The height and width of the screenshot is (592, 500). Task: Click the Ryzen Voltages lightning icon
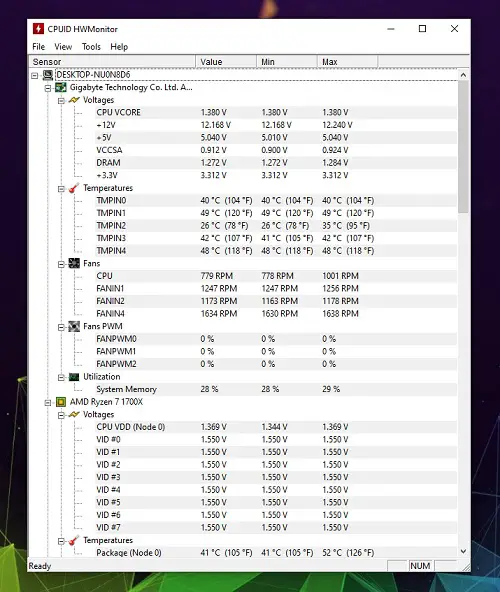point(74,415)
